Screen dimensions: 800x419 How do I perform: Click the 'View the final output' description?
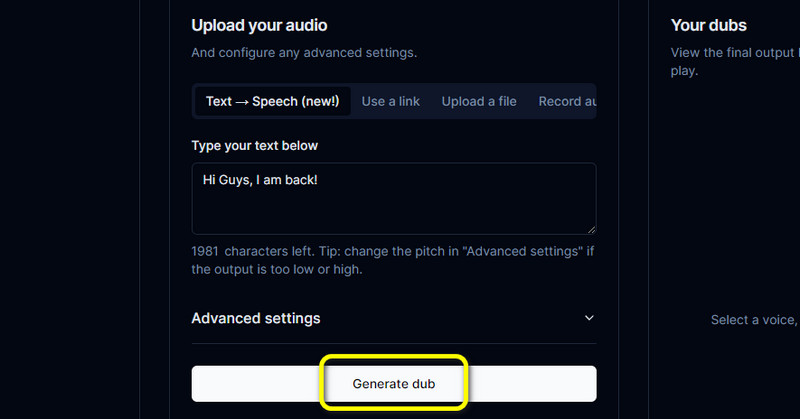732,52
